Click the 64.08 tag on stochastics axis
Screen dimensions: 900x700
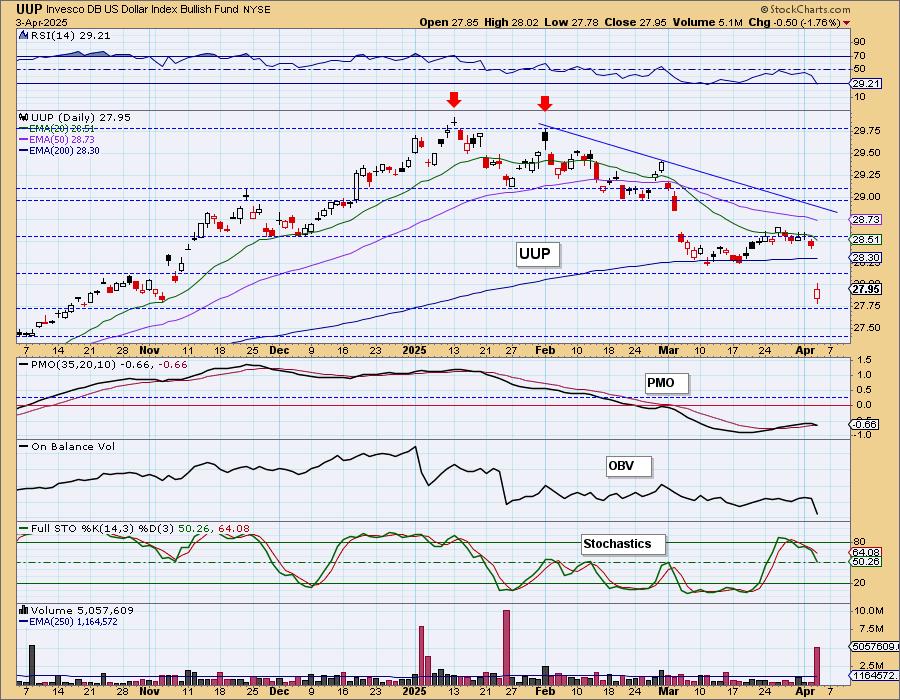[866, 553]
